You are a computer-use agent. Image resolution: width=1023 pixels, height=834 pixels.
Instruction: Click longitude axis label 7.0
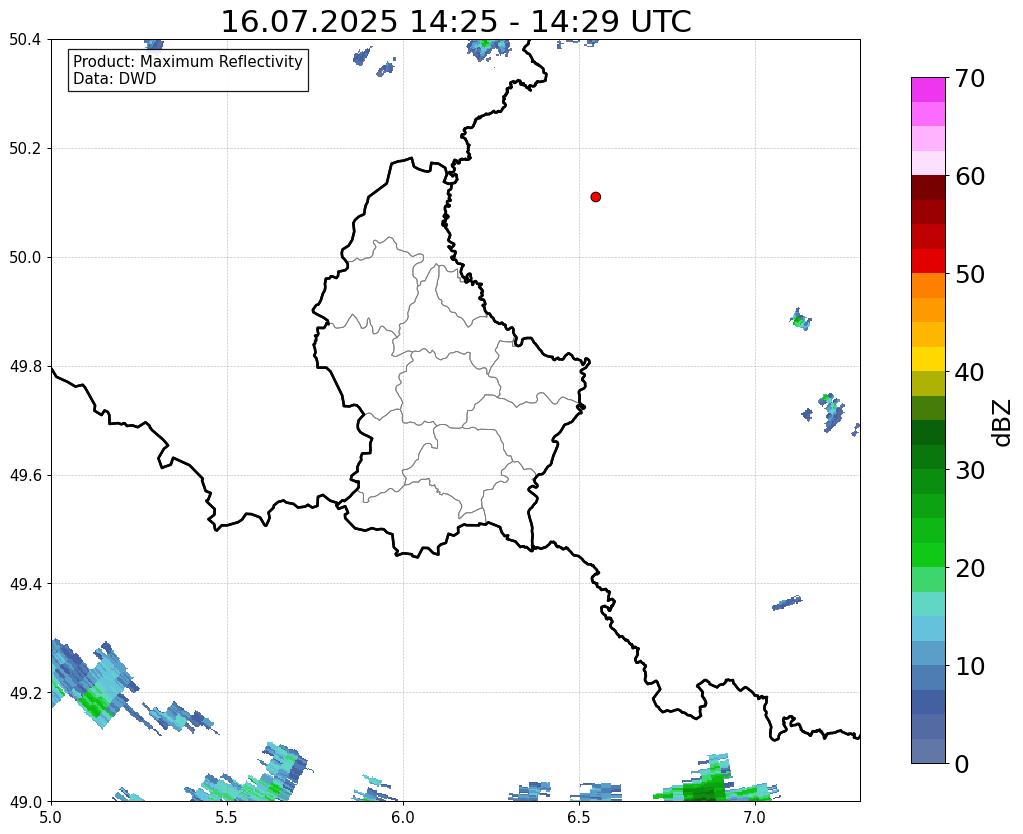[x=755, y=817]
